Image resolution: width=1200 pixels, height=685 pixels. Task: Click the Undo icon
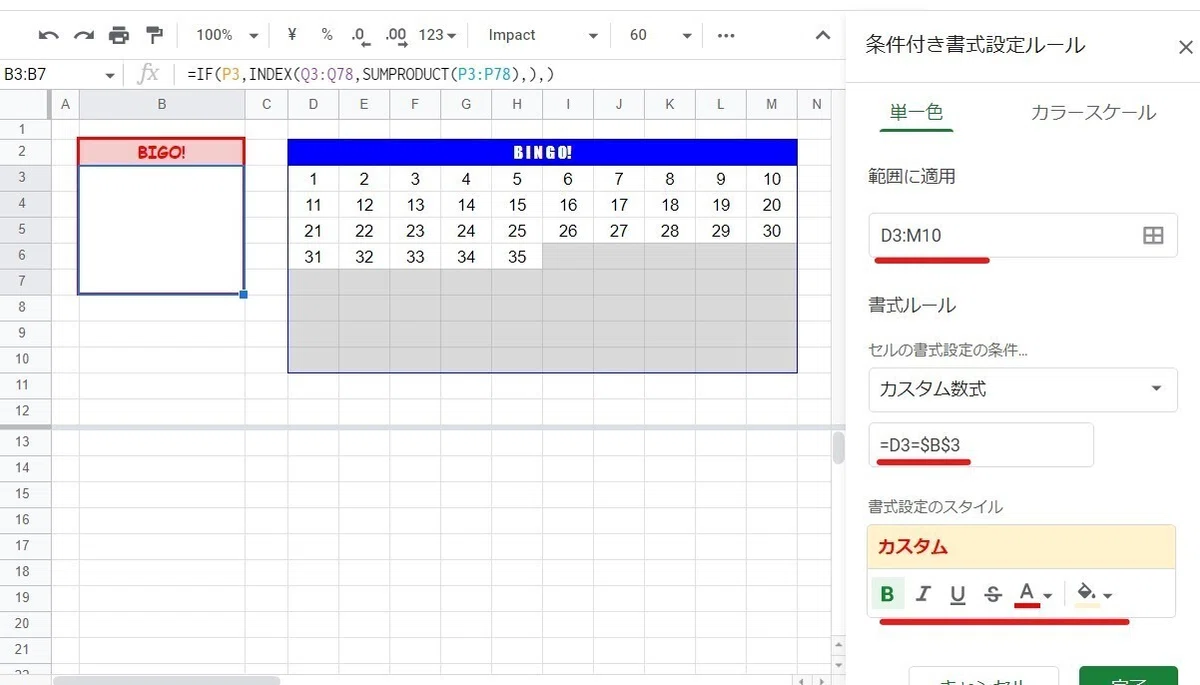coord(48,35)
